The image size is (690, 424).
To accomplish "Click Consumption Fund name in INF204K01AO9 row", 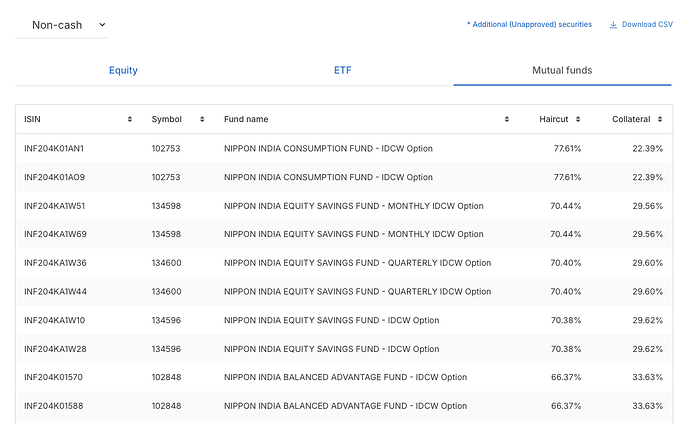I will click(x=328, y=177).
